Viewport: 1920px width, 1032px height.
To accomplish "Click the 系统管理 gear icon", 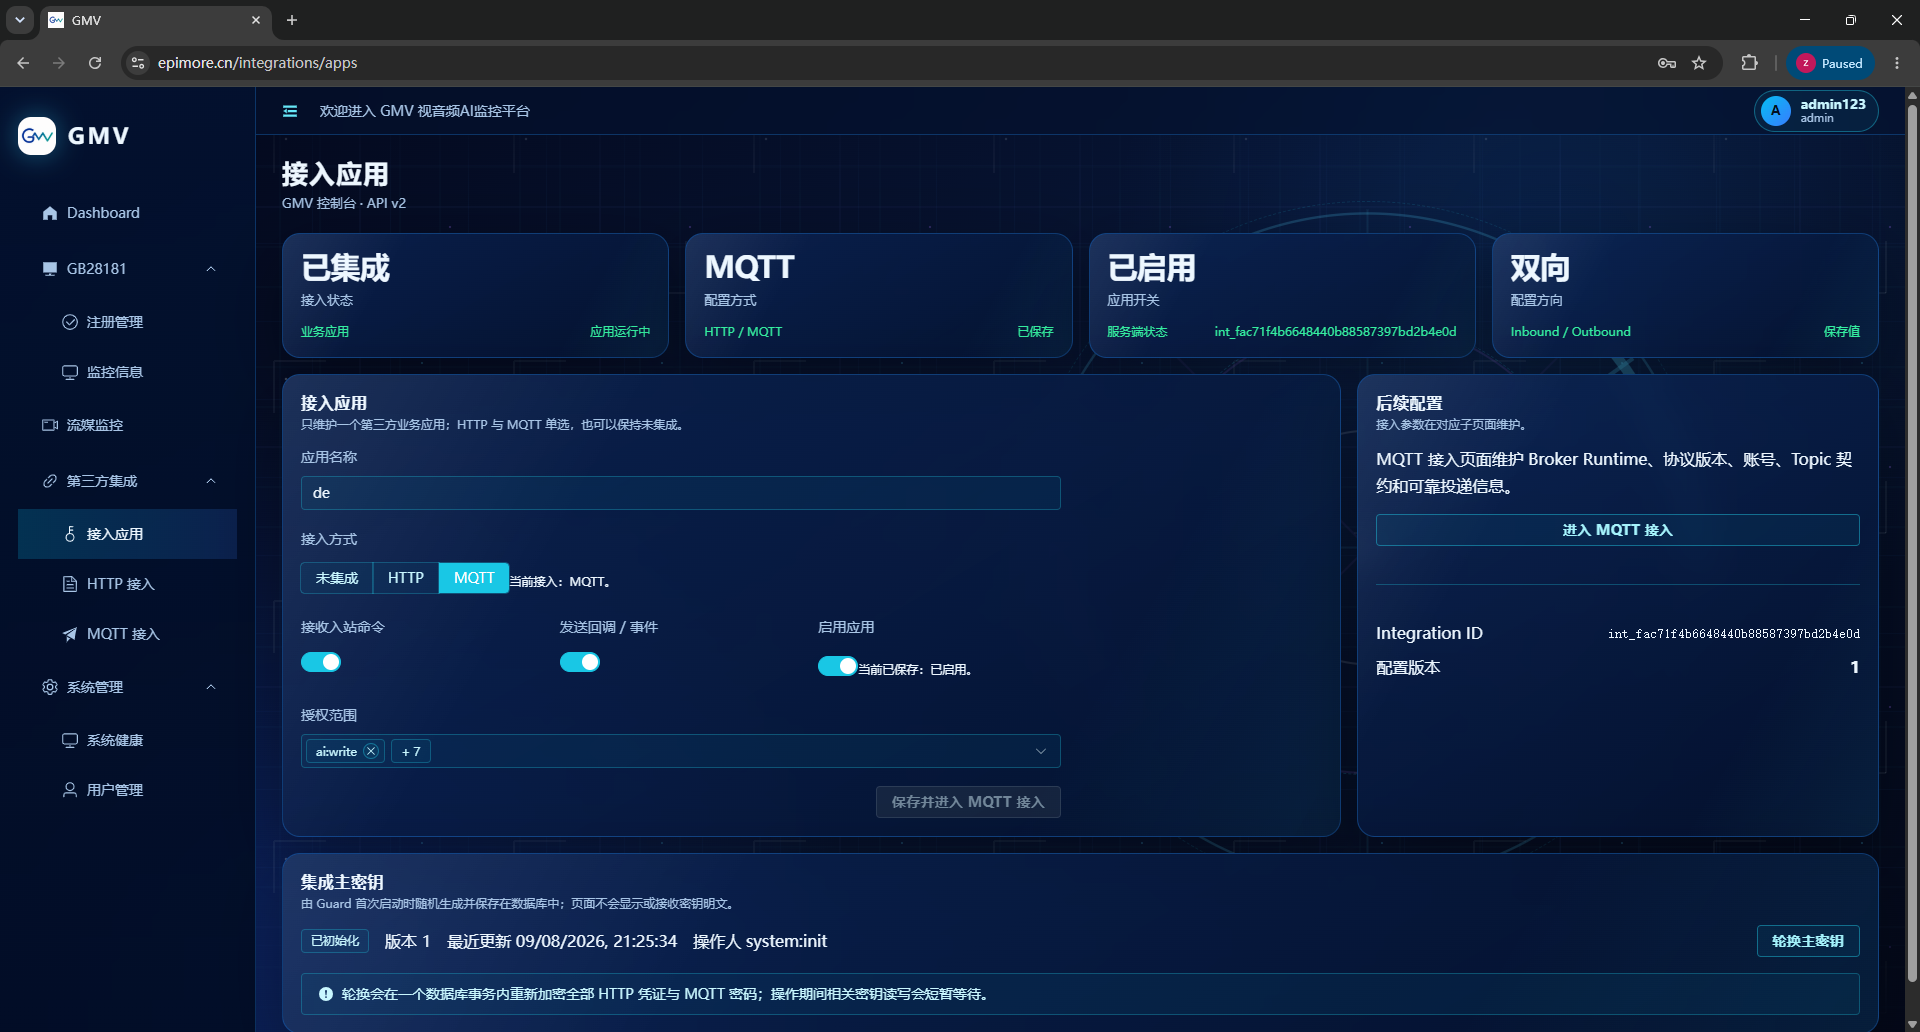I will pyautogui.click(x=50, y=687).
